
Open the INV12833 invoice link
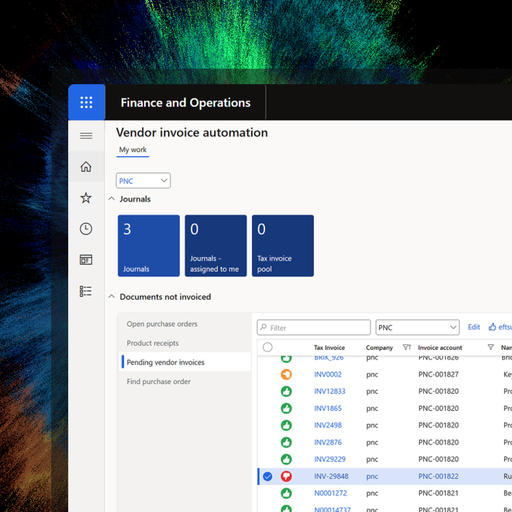coord(330,391)
